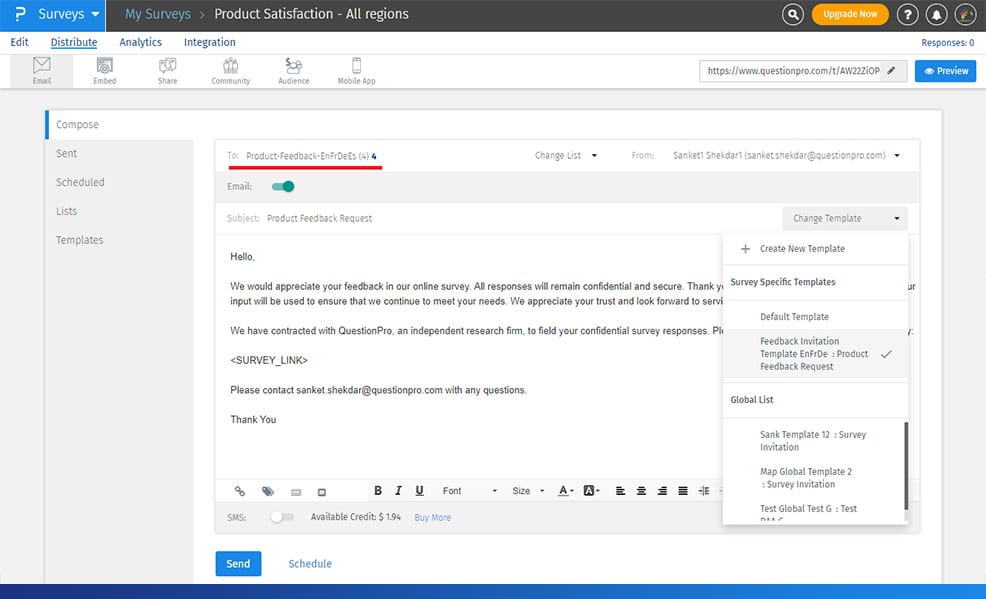The width and height of the screenshot is (986, 599).
Task: Align text right
Action: click(x=662, y=491)
